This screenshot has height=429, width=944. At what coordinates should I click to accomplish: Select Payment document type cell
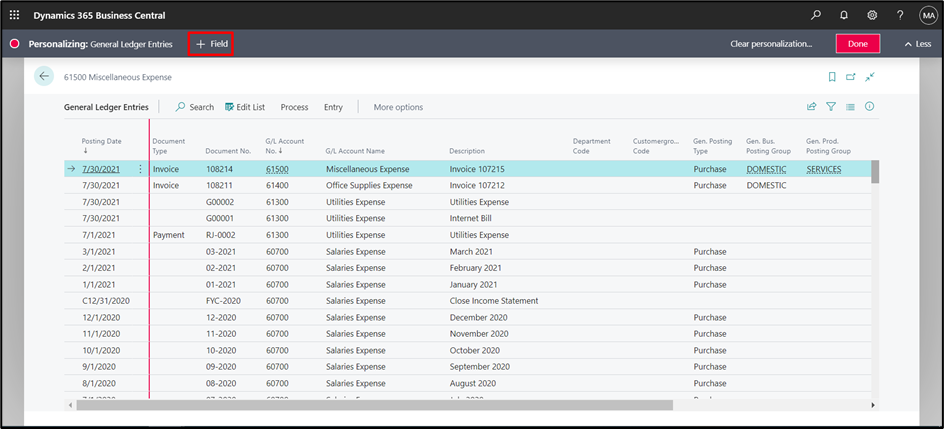(169, 235)
